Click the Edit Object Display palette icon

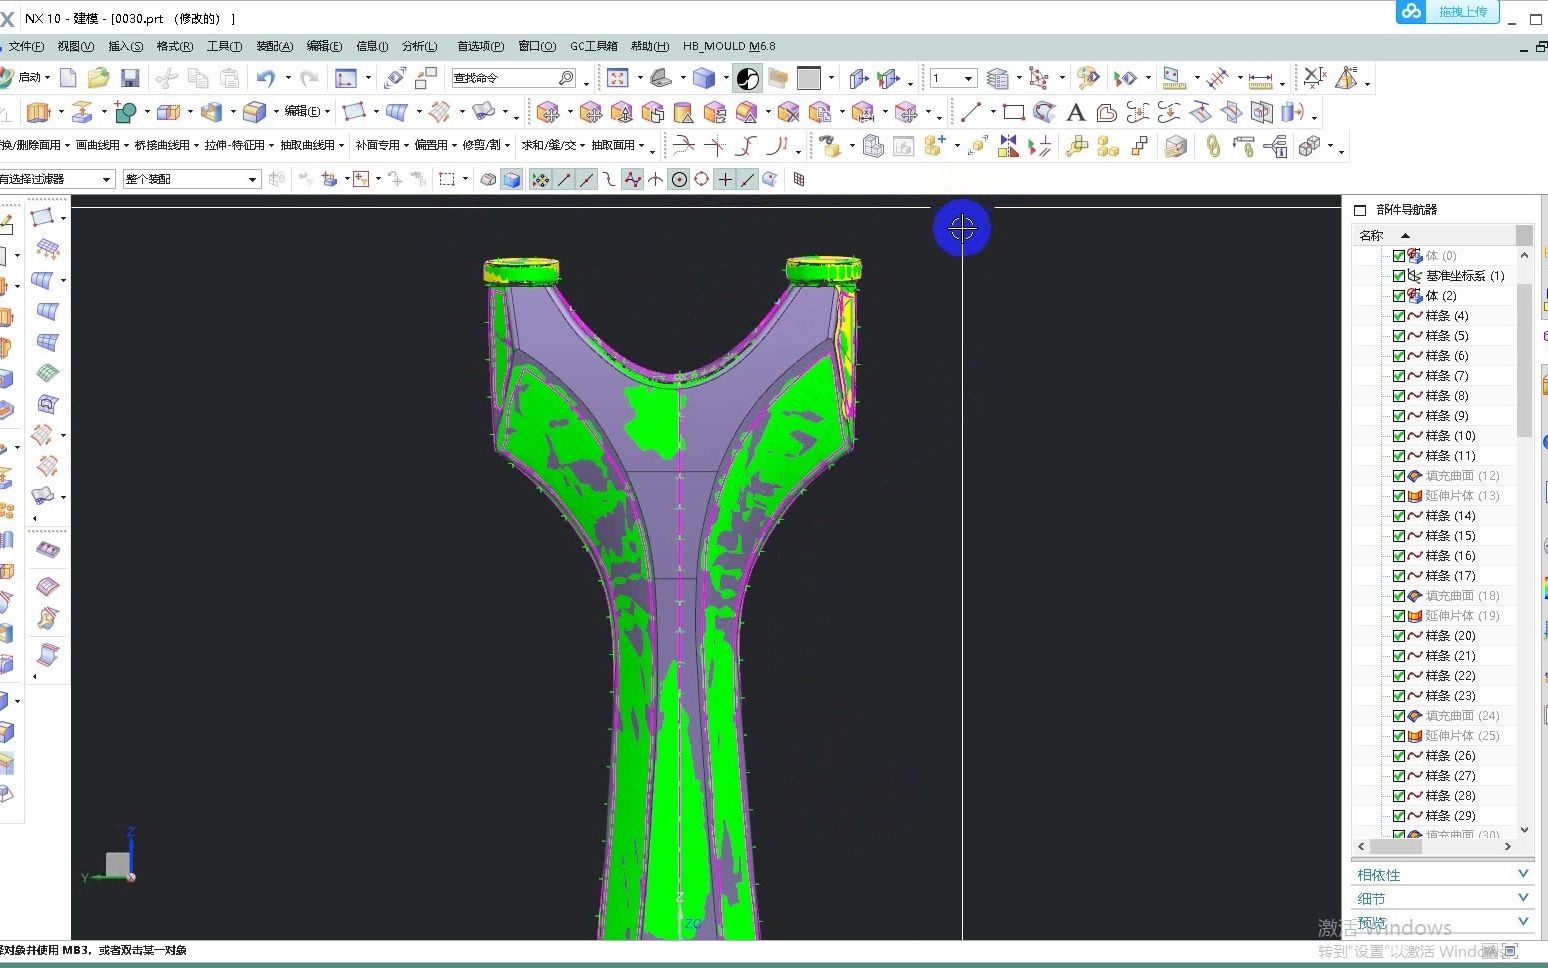(1088, 78)
